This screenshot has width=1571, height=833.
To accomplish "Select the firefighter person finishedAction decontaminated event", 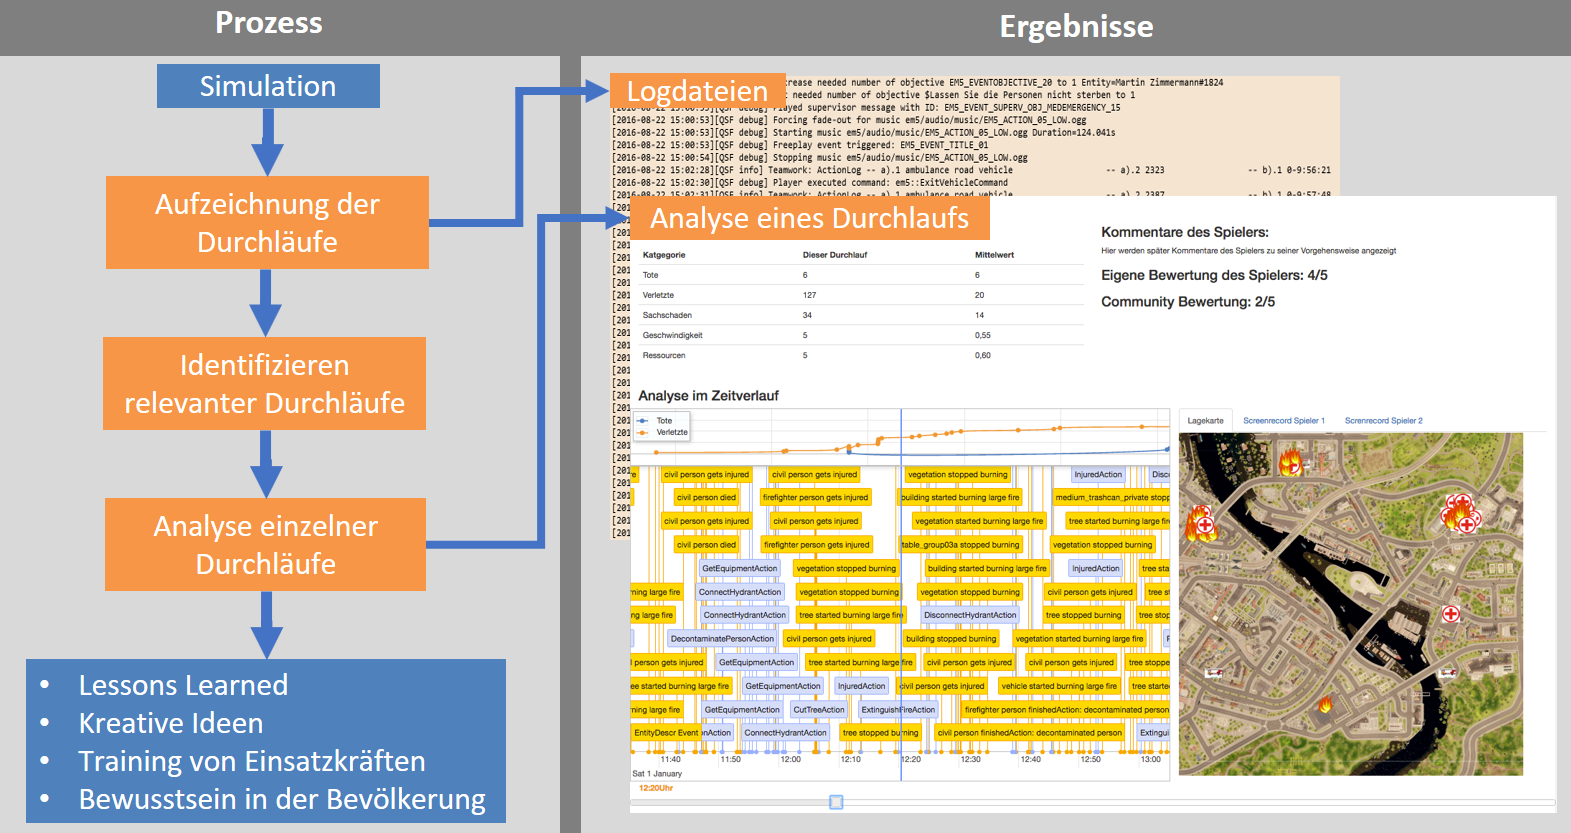I will pos(1066,710).
